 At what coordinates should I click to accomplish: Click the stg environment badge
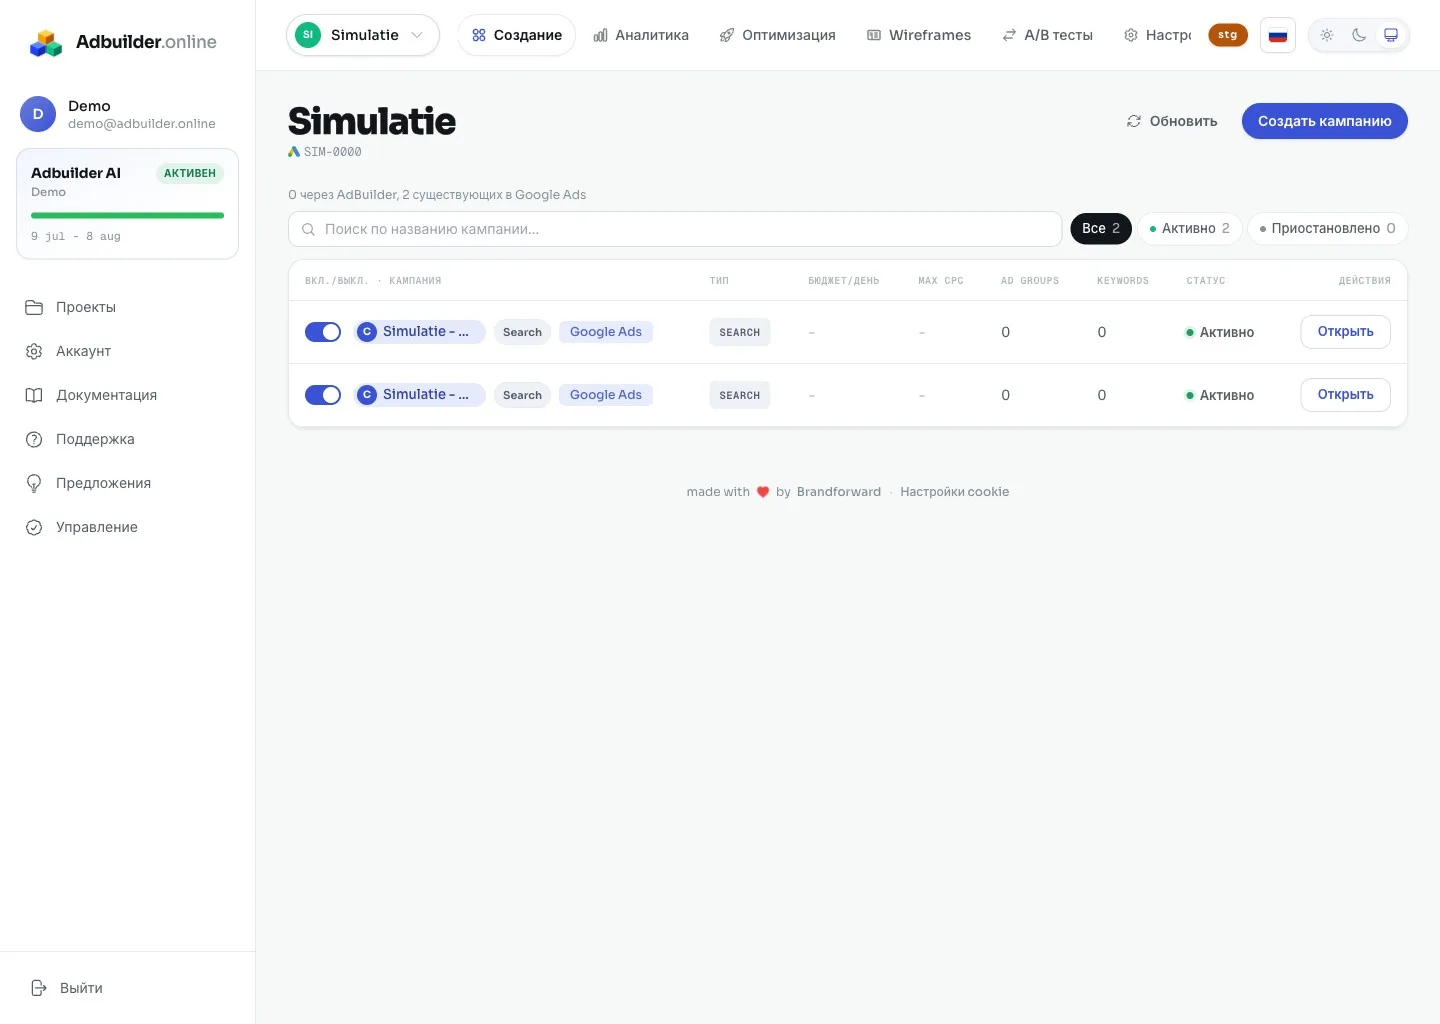[x=1228, y=35]
